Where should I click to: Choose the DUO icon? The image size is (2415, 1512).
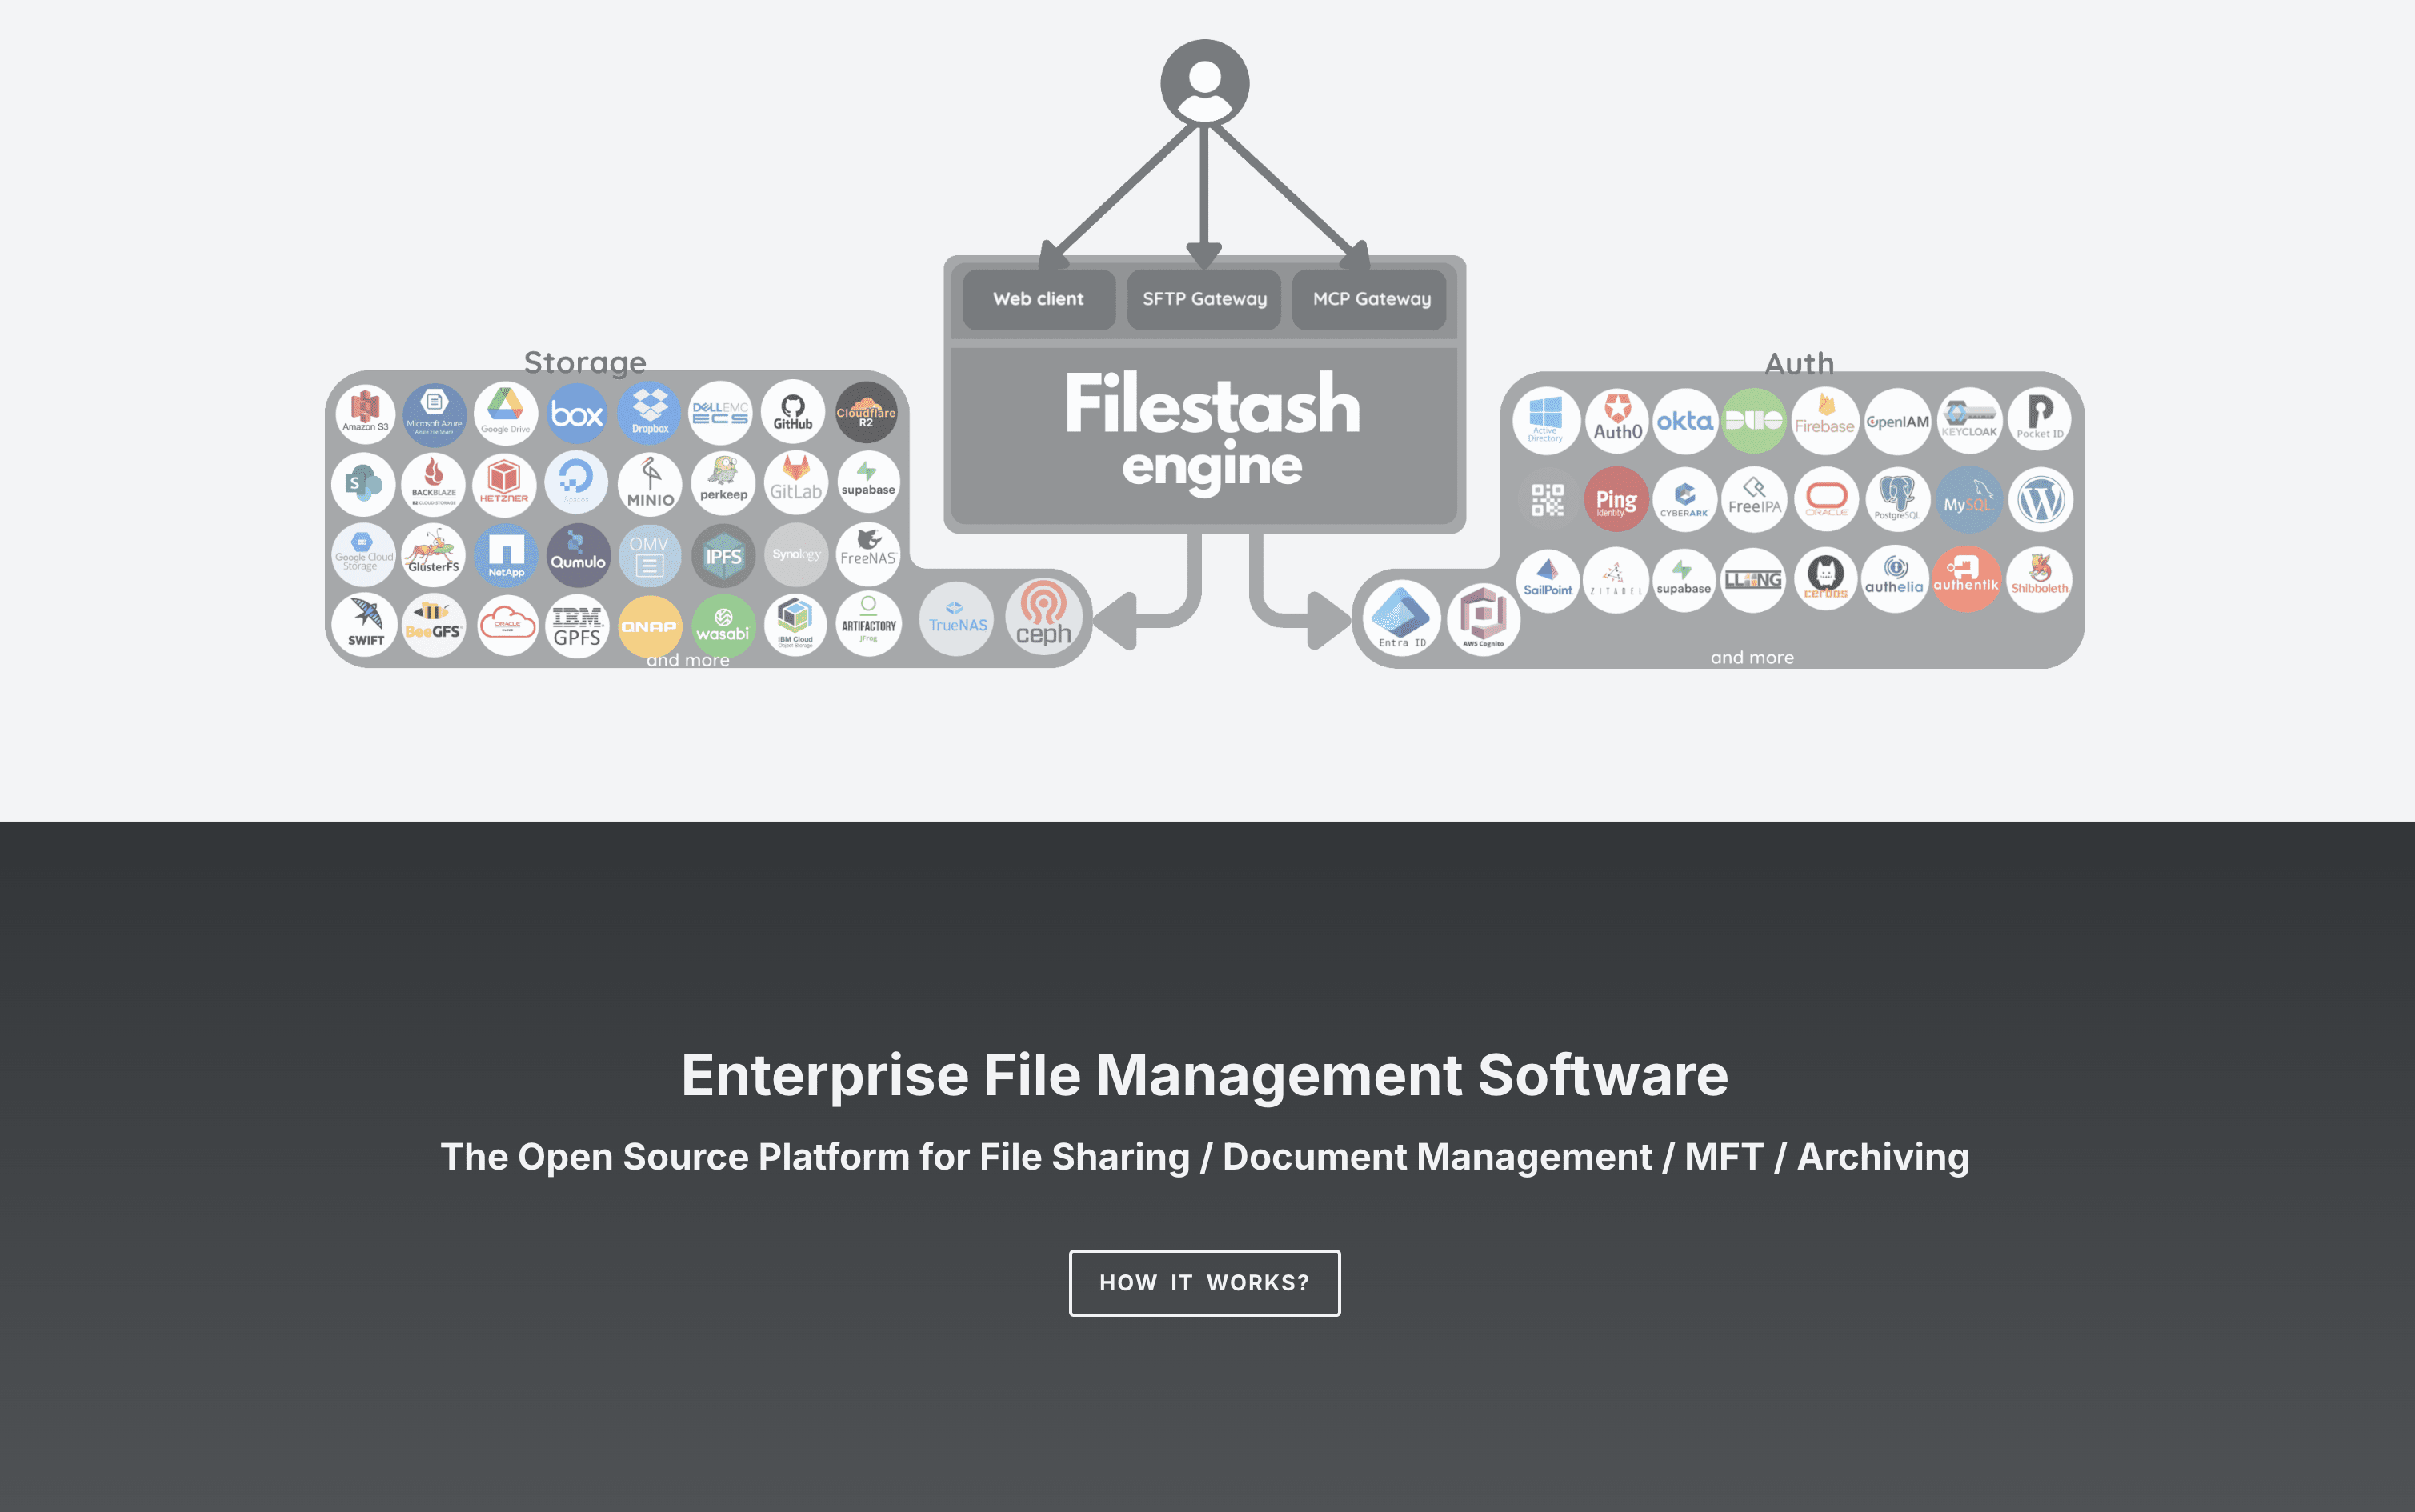pos(1754,421)
